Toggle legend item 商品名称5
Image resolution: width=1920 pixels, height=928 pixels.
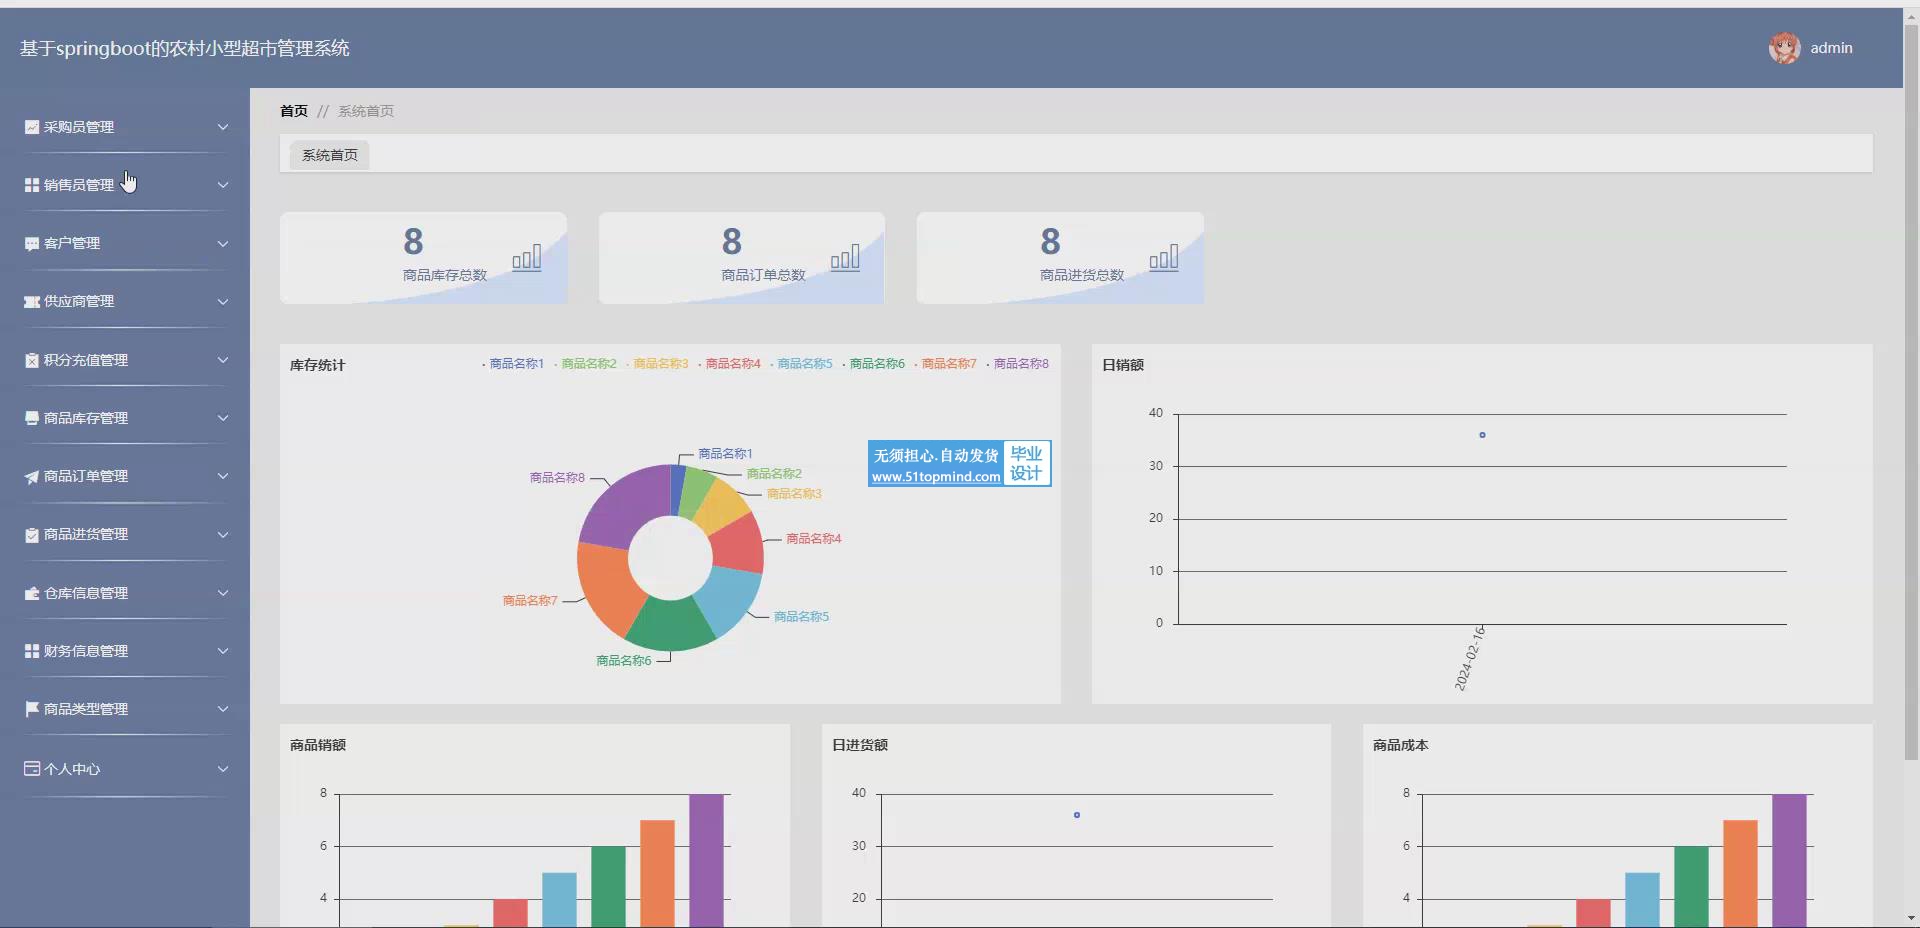coord(802,364)
